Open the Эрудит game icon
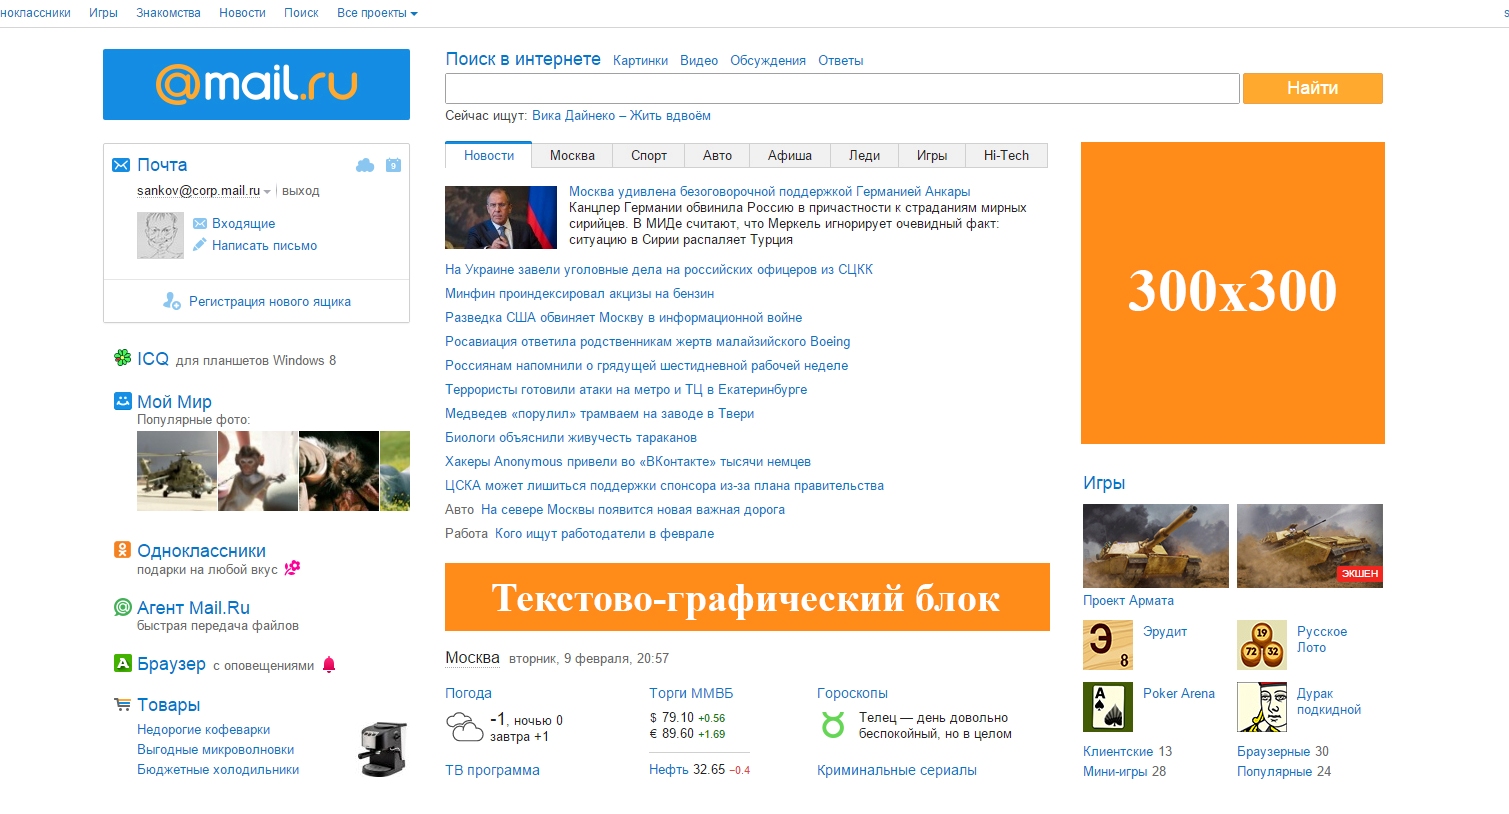1509x814 pixels. tap(1108, 645)
